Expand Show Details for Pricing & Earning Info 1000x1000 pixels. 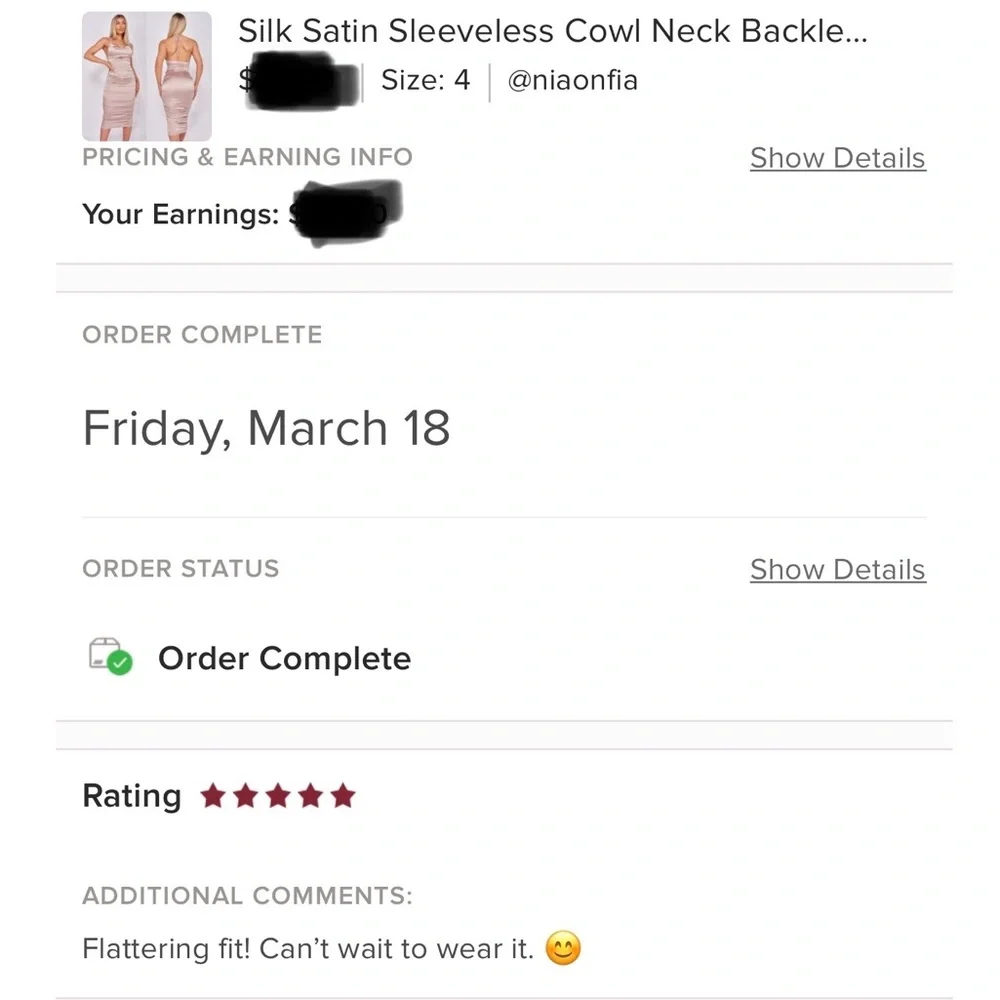pos(837,158)
